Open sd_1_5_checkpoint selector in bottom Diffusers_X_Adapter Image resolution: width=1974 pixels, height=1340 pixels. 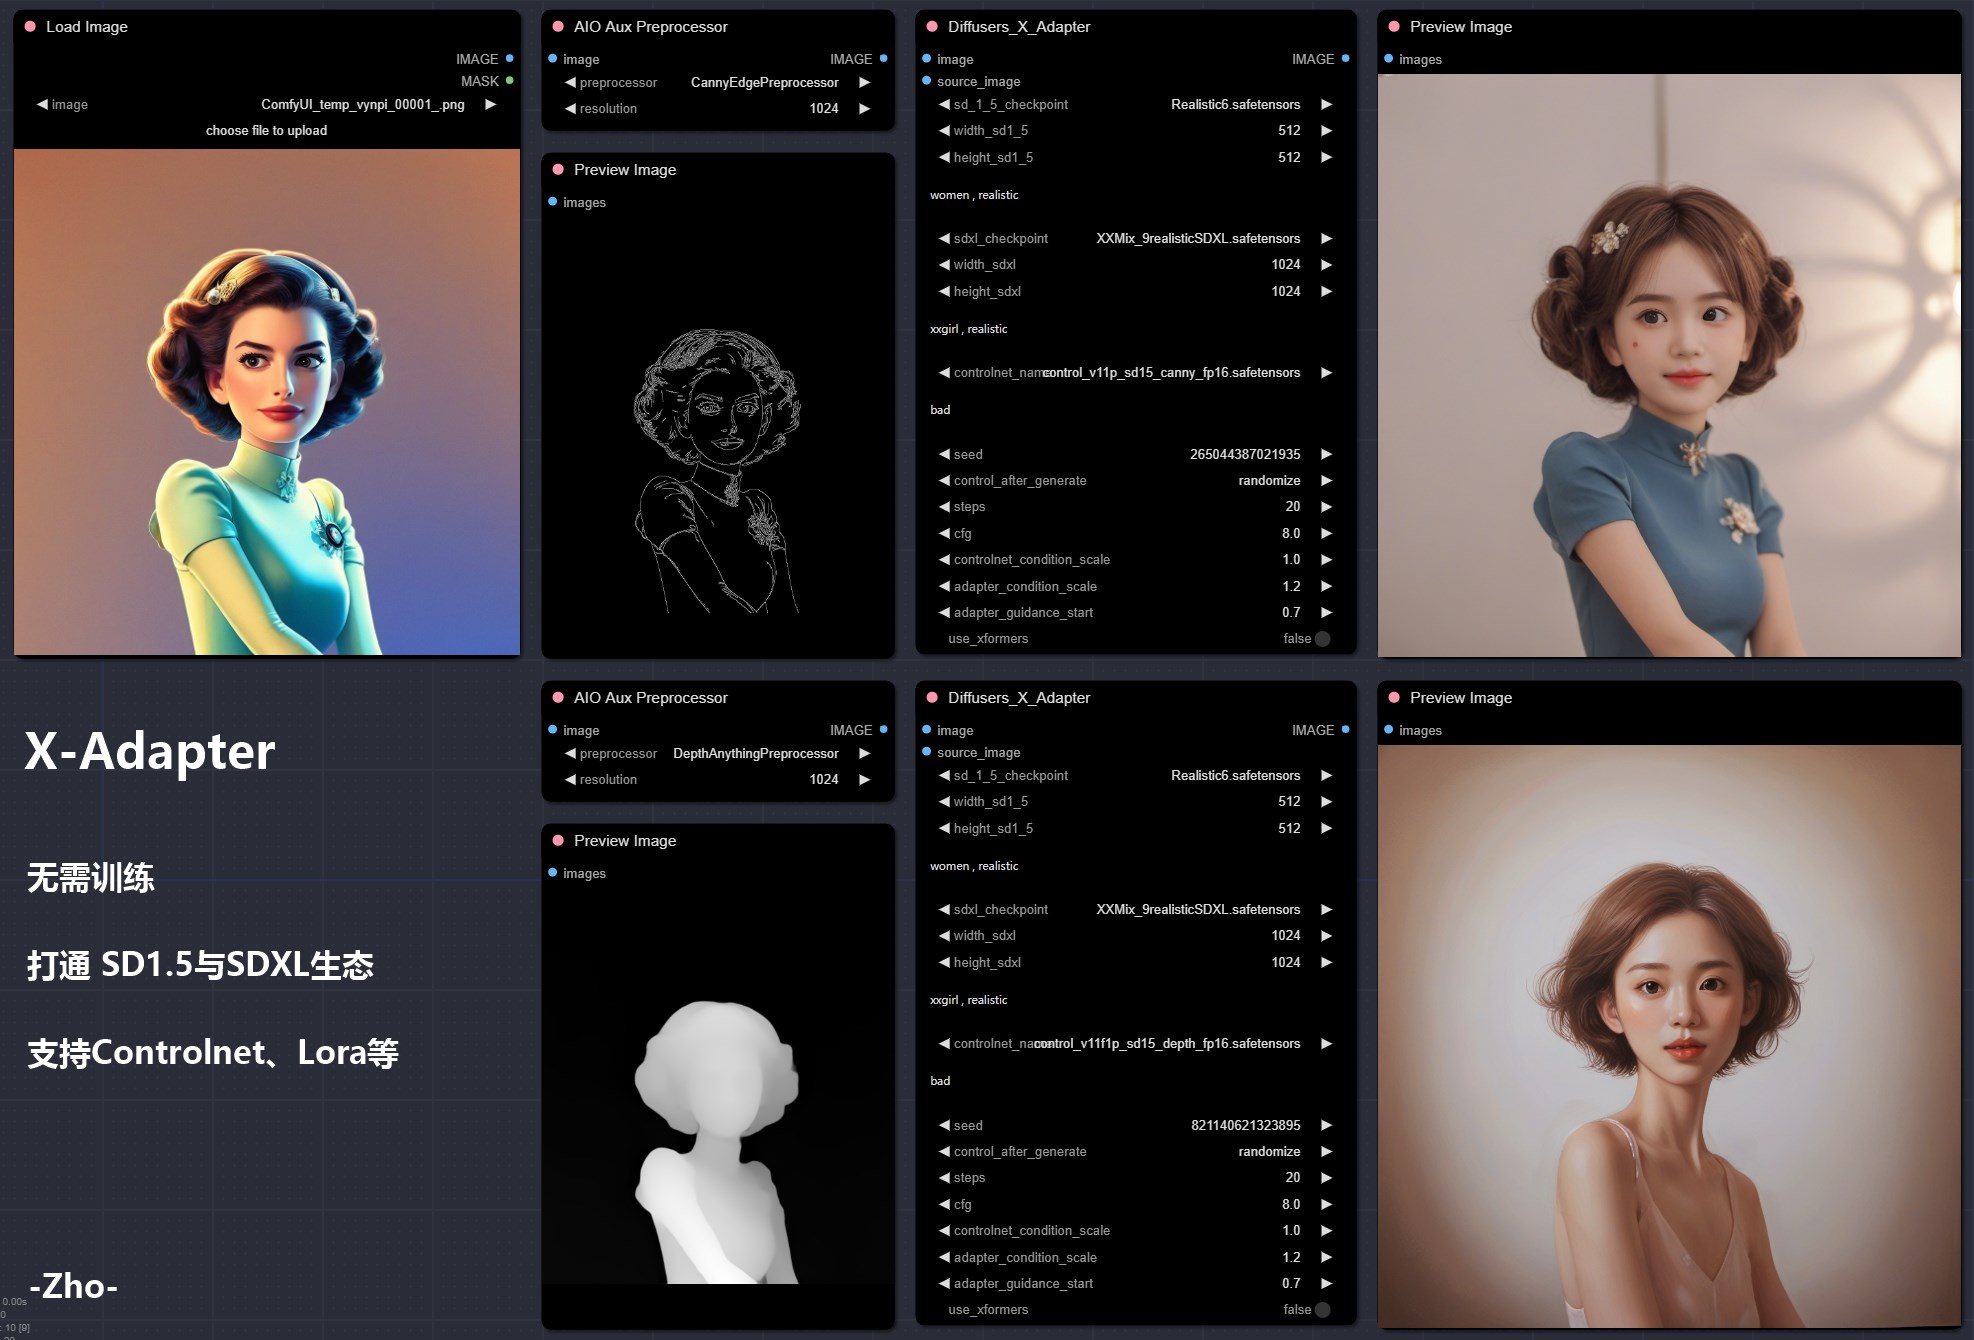pyautogui.click(x=1135, y=775)
